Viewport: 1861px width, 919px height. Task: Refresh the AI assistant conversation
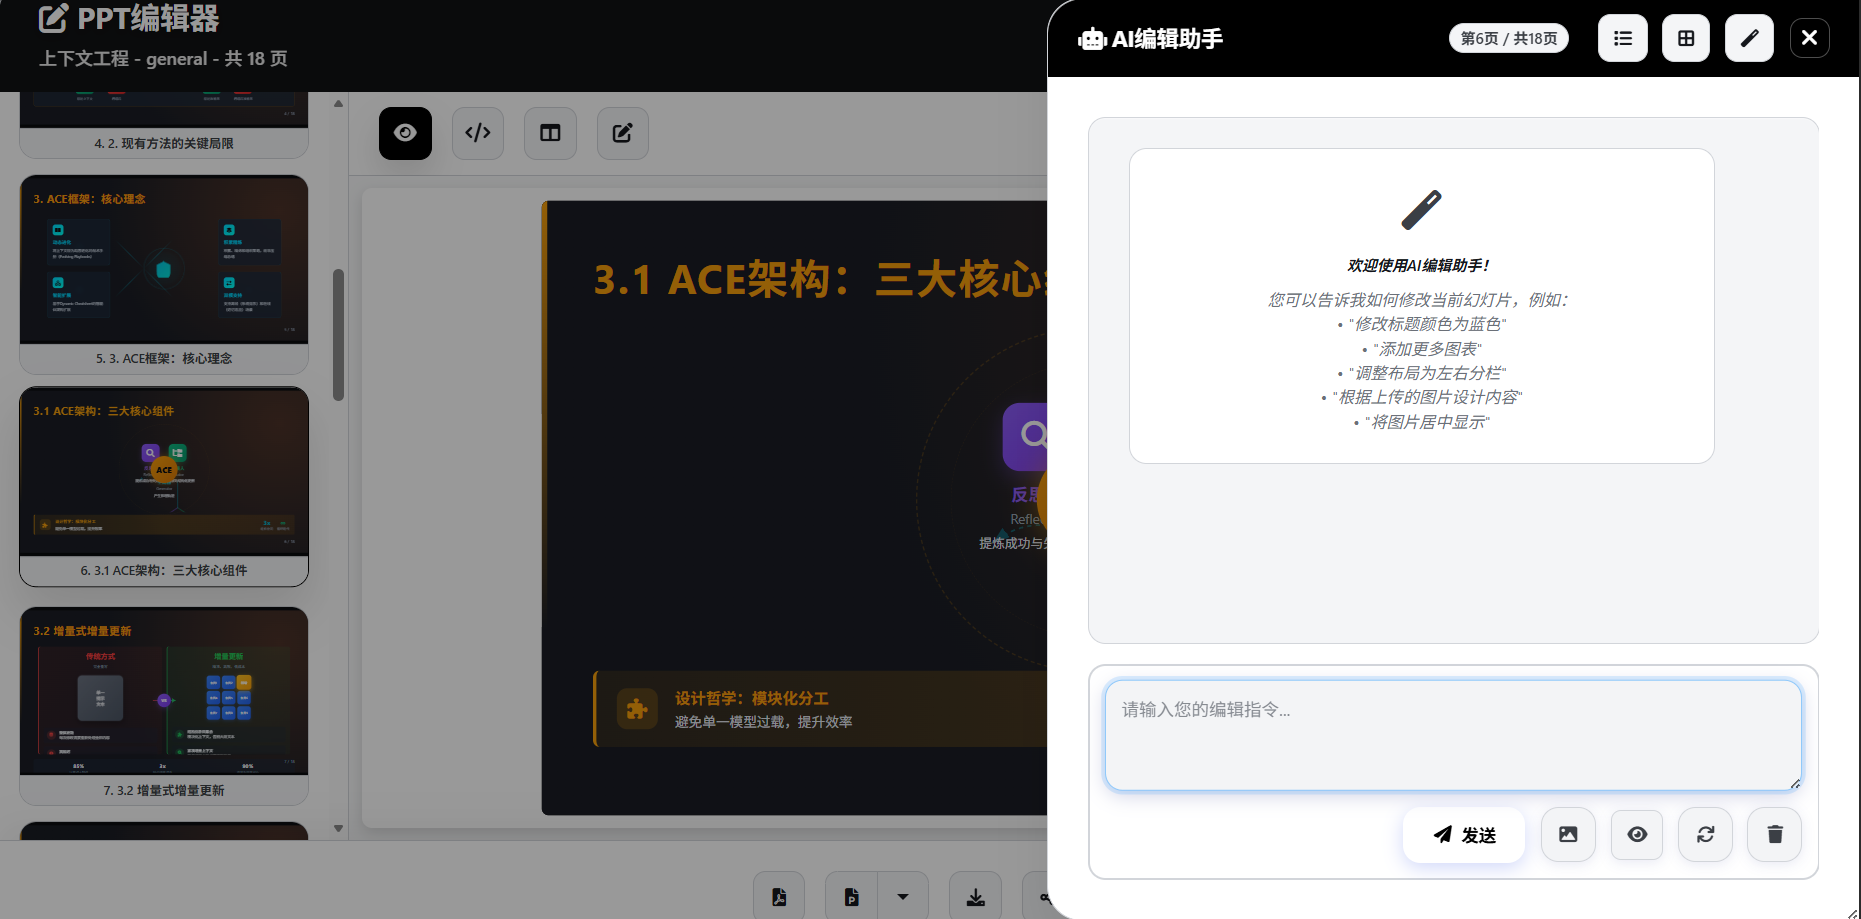pyautogui.click(x=1705, y=834)
